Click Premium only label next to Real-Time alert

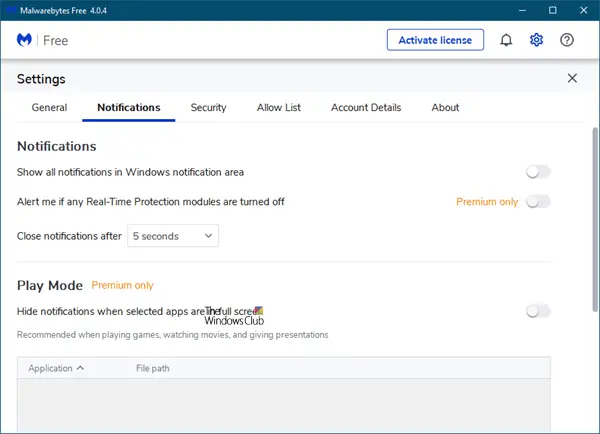(x=487, y=202)
